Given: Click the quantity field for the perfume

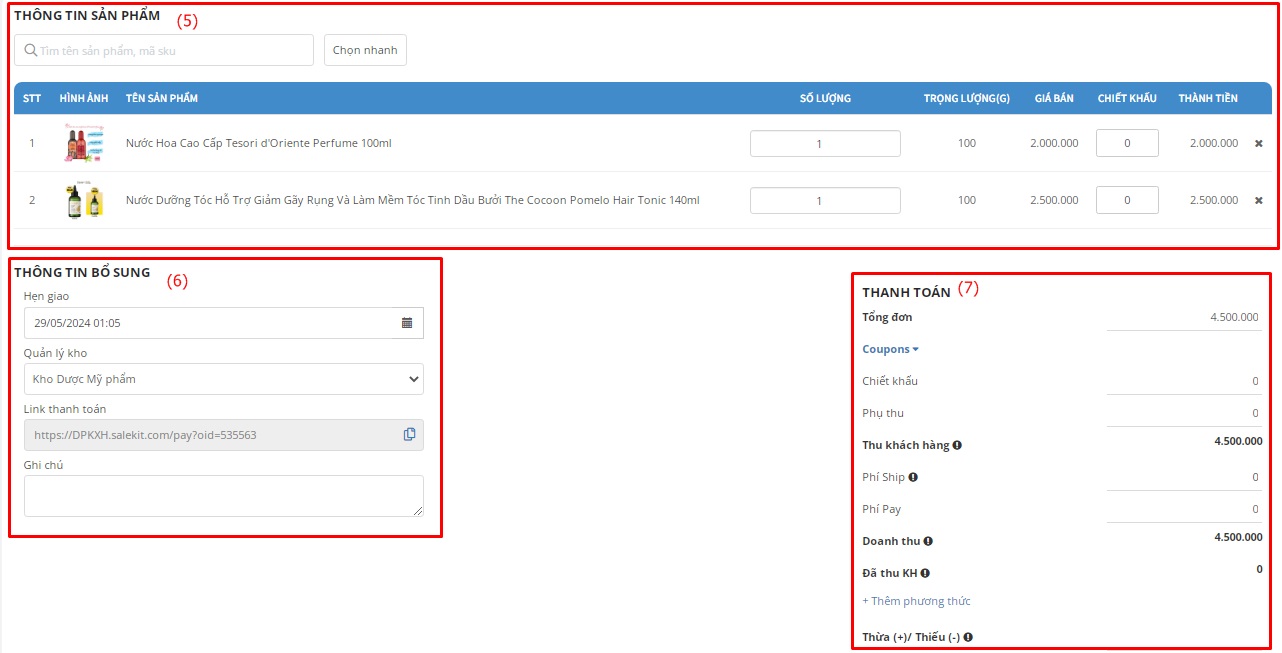Looking at the screenshot, I should (x=825, y=144).
